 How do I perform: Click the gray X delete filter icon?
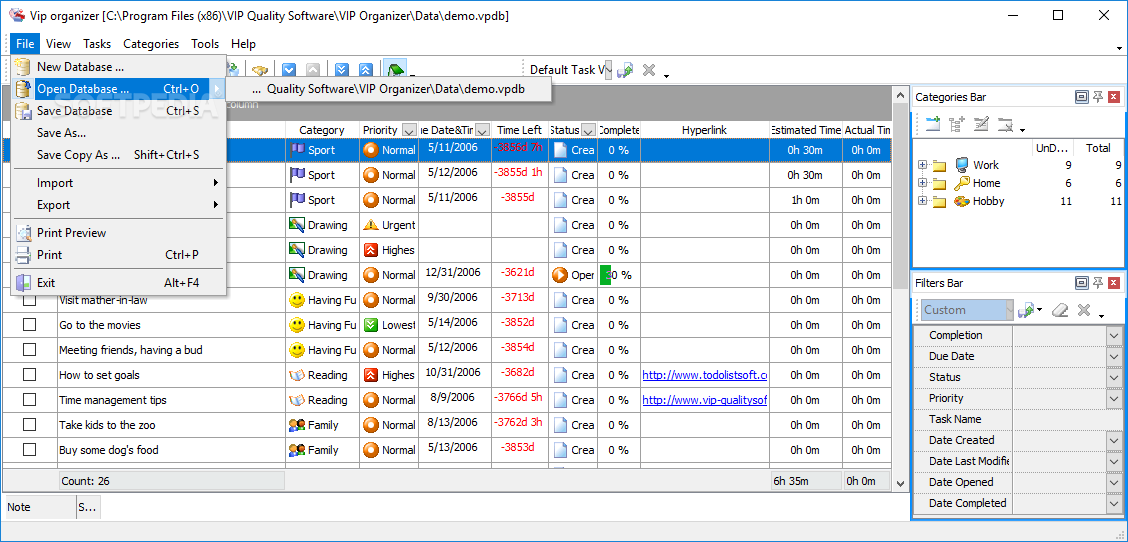(x=1084, y=310)
